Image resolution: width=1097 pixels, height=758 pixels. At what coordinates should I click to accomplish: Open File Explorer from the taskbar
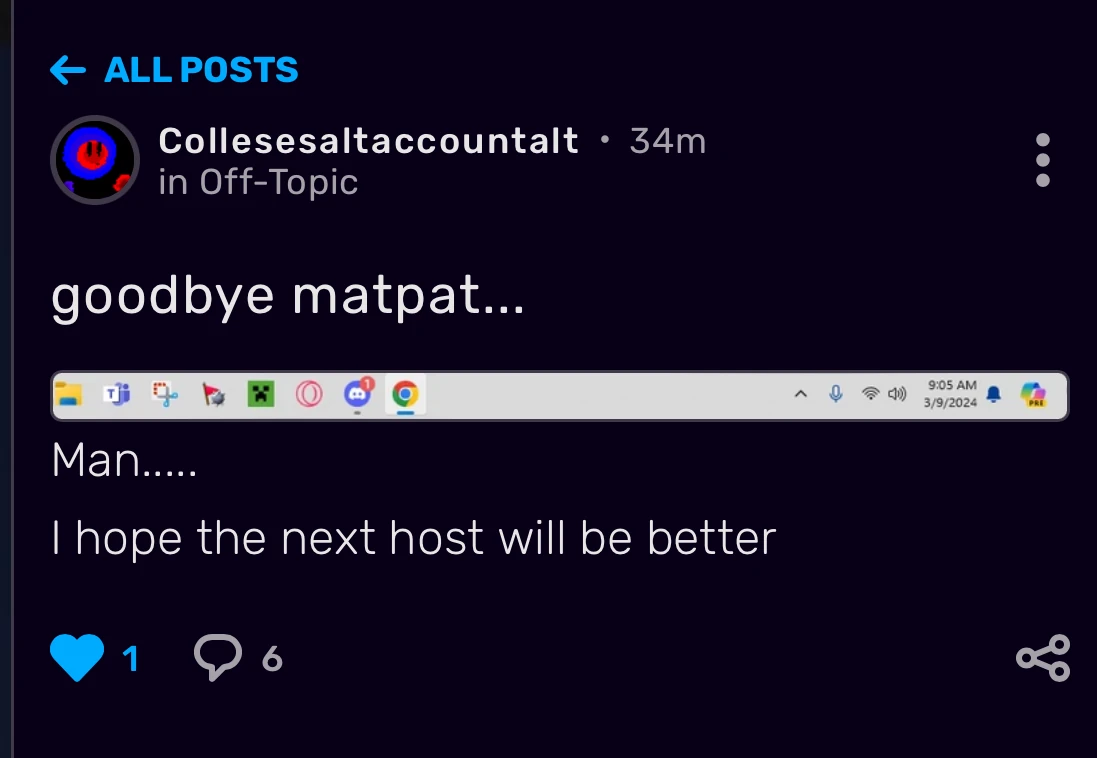(70, 394)
